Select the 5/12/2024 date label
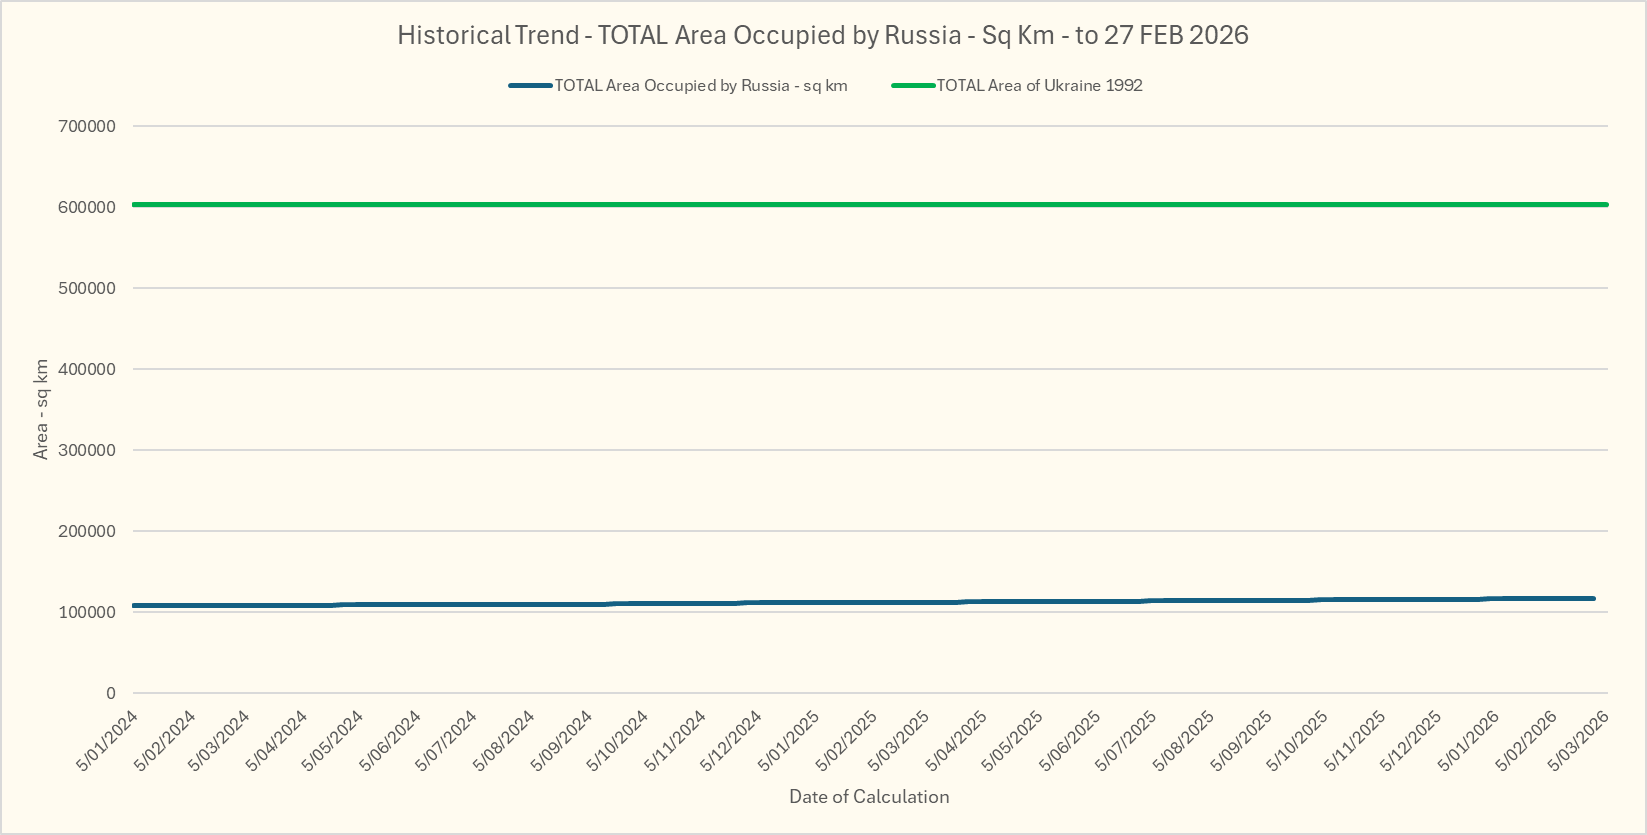1647x835 pixels. click(732, 741)
